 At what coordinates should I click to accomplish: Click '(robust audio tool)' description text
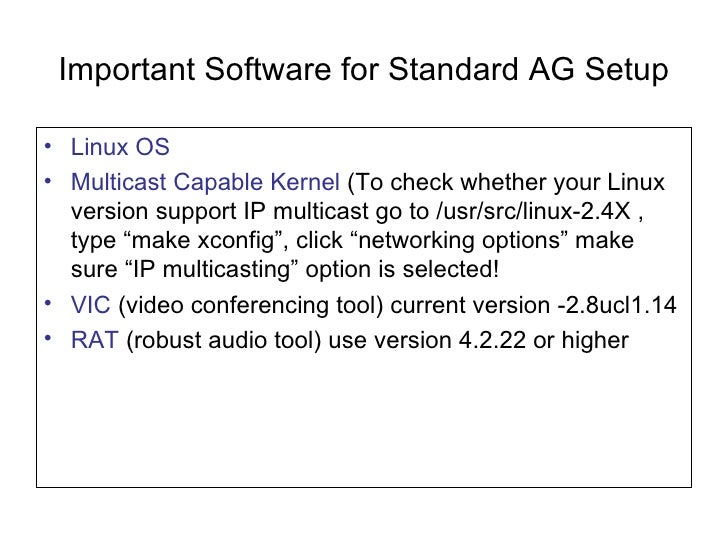(224, 341)
